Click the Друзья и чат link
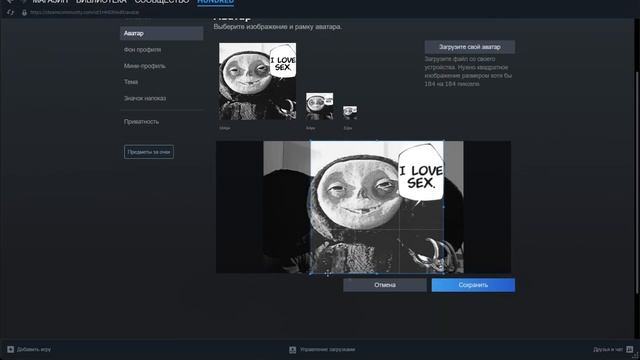This screenshot has height=360, width=640. point(608,349)
